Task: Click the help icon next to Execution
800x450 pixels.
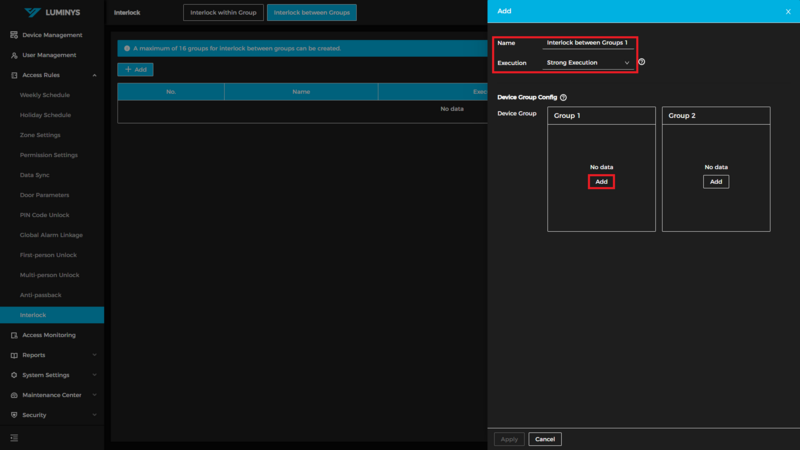Action: [x=641, y=62]
